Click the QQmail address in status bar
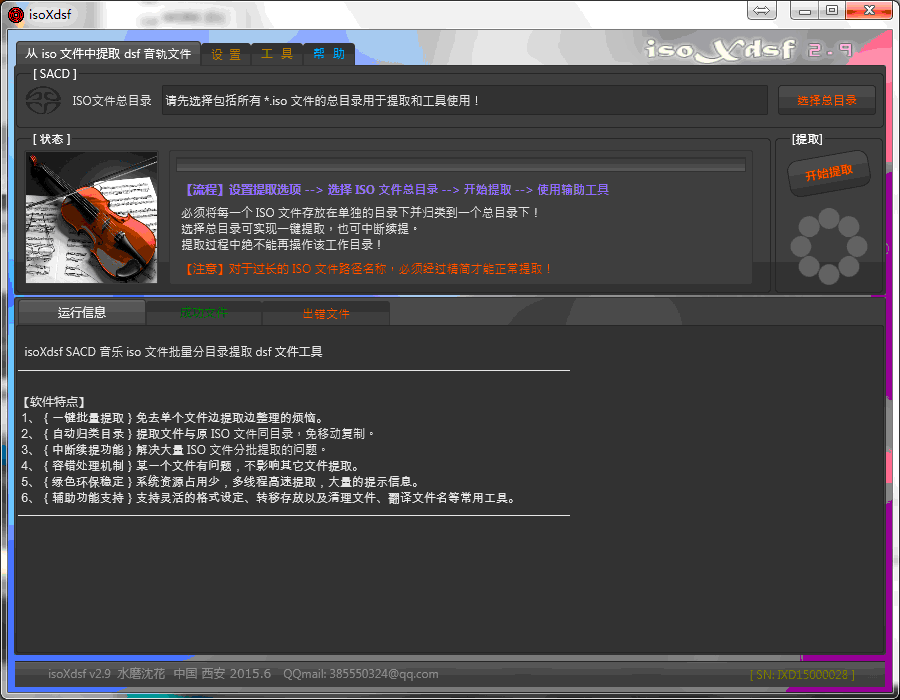 tap(360, 674)
